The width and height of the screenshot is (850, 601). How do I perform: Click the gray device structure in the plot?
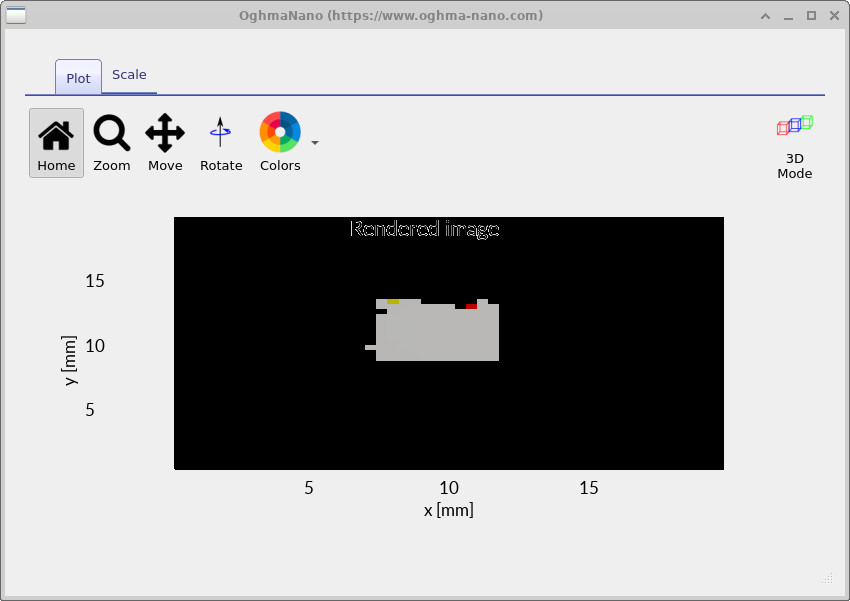(x=435, y=335)
